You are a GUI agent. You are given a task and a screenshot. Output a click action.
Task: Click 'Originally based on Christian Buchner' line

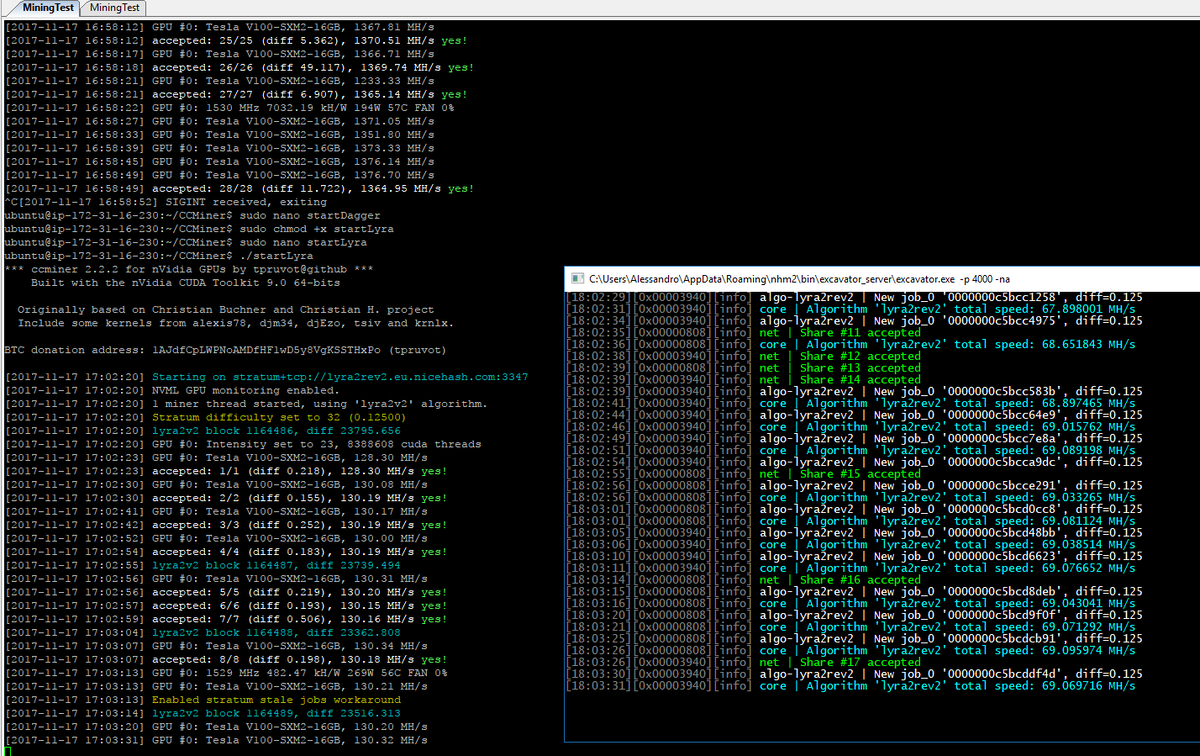tap(226, 309)
